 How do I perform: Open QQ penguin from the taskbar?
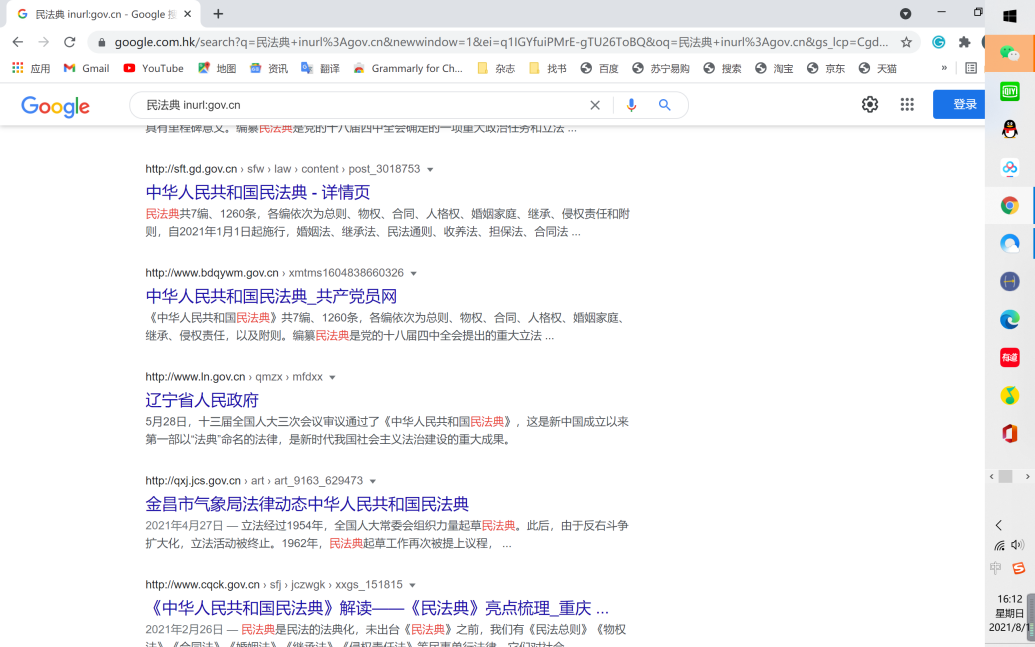[x=1009, y=129]
